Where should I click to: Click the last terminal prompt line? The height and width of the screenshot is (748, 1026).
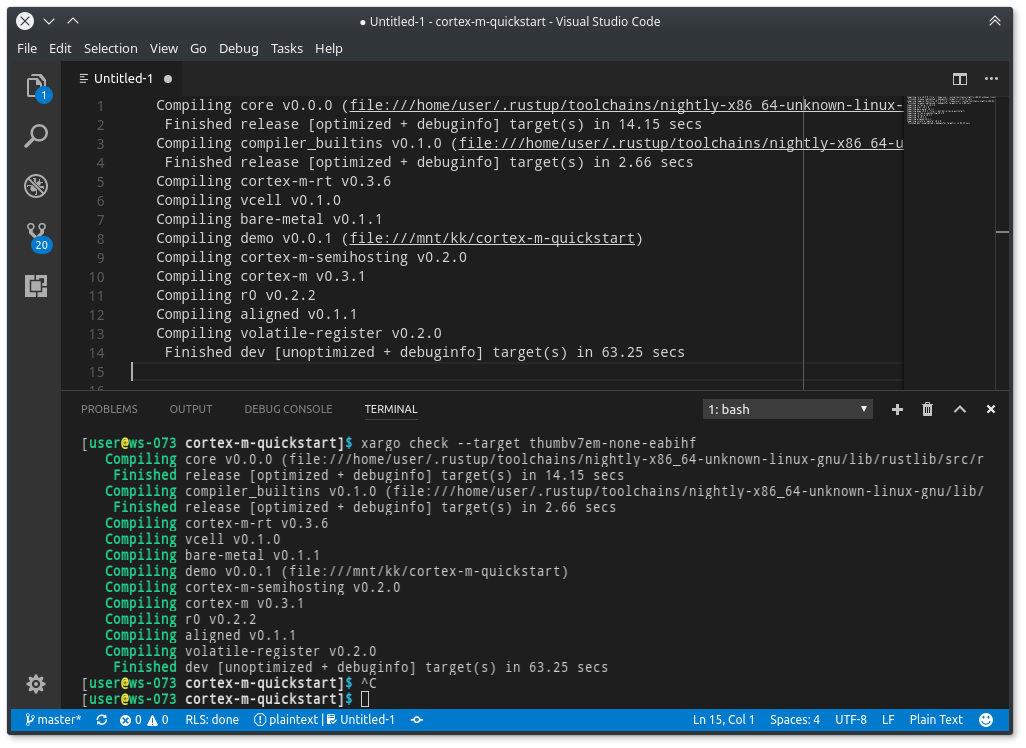[x=226, y=700]
